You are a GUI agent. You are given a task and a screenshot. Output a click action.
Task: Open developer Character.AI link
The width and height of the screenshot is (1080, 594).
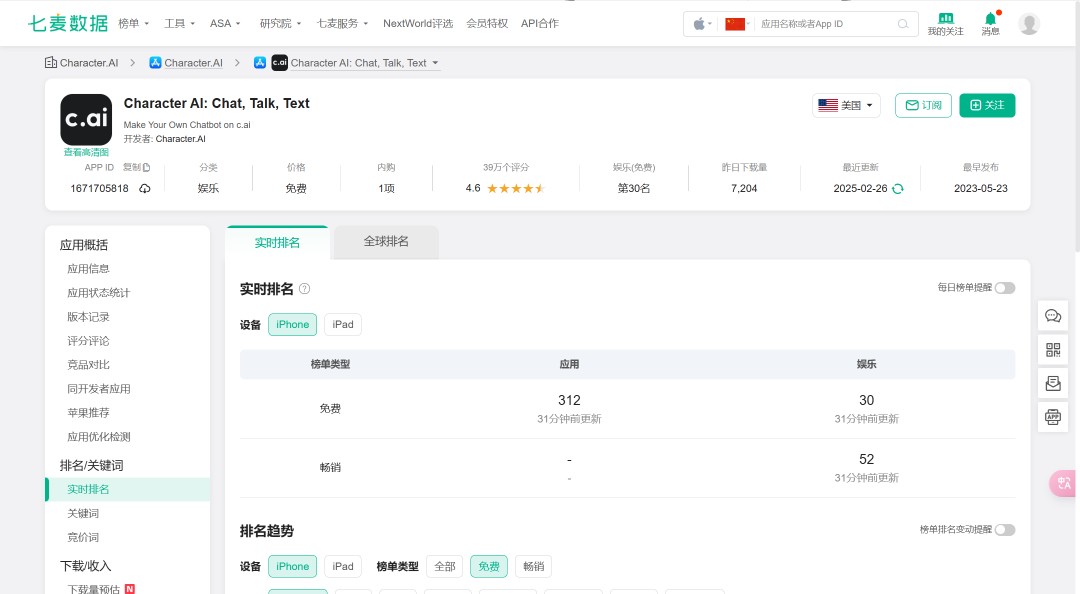point(180,139)
